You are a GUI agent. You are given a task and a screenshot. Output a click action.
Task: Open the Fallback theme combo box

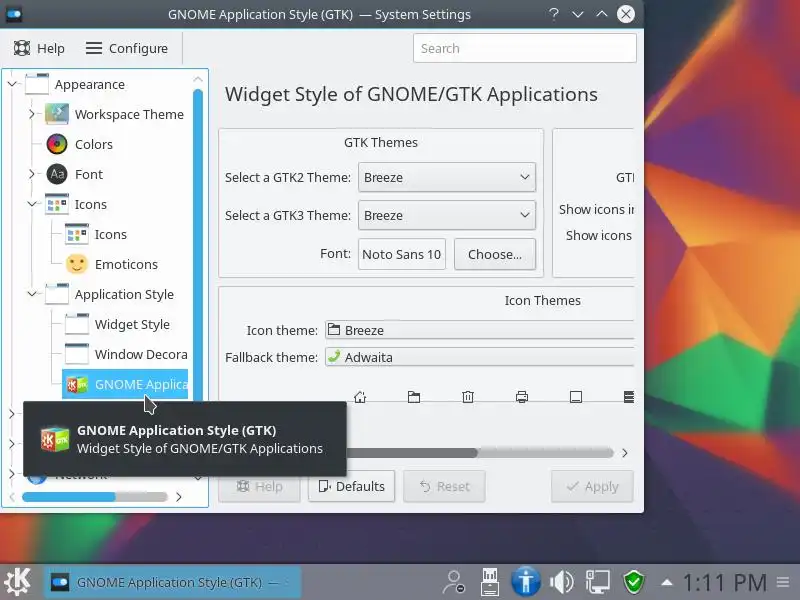point(480,357)
